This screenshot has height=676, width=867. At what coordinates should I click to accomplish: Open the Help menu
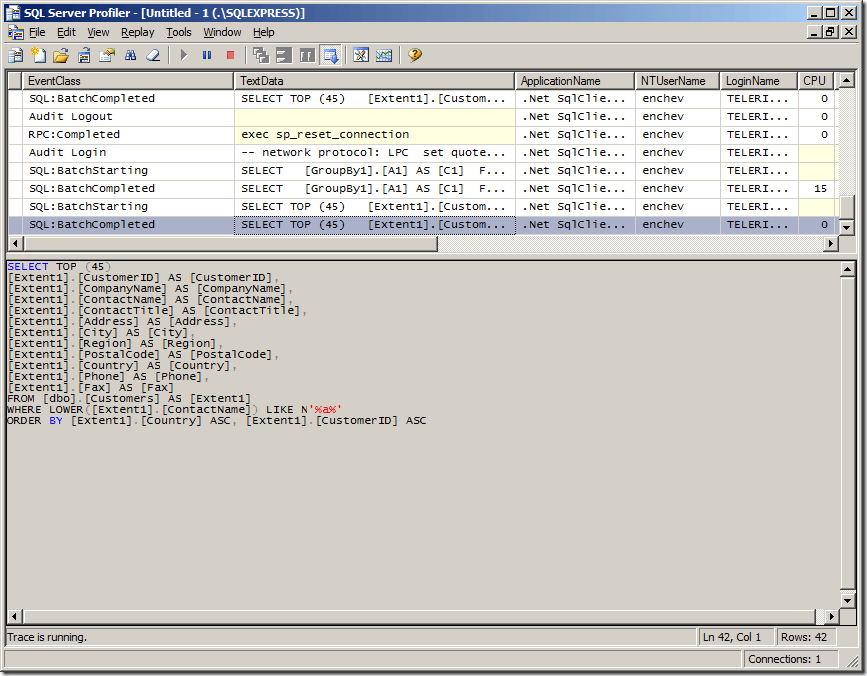pyautogui.click(x=264, y=33)
